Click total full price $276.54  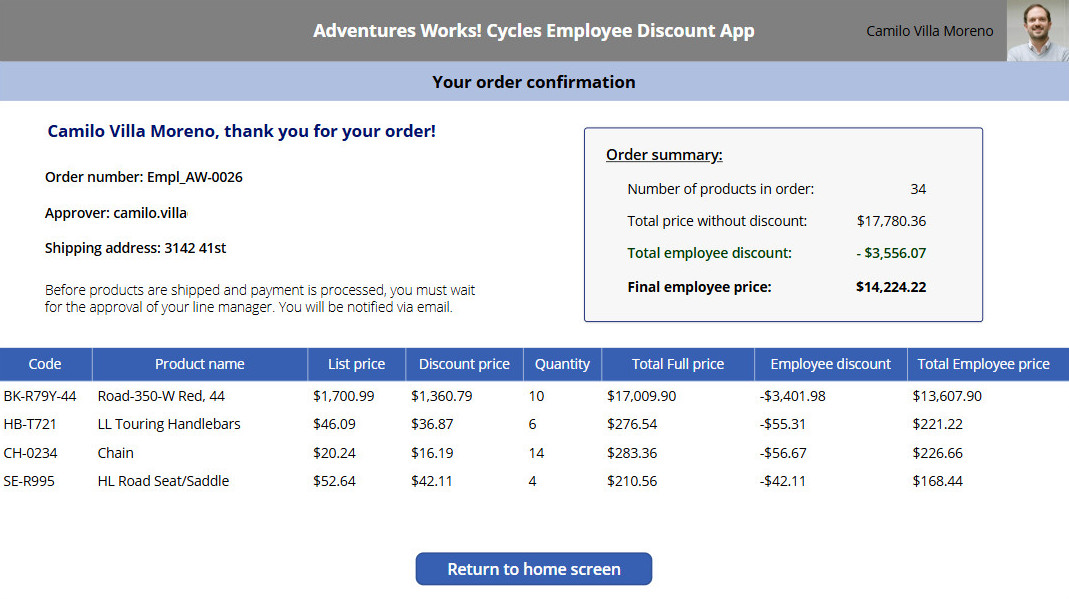click(632, 425)
